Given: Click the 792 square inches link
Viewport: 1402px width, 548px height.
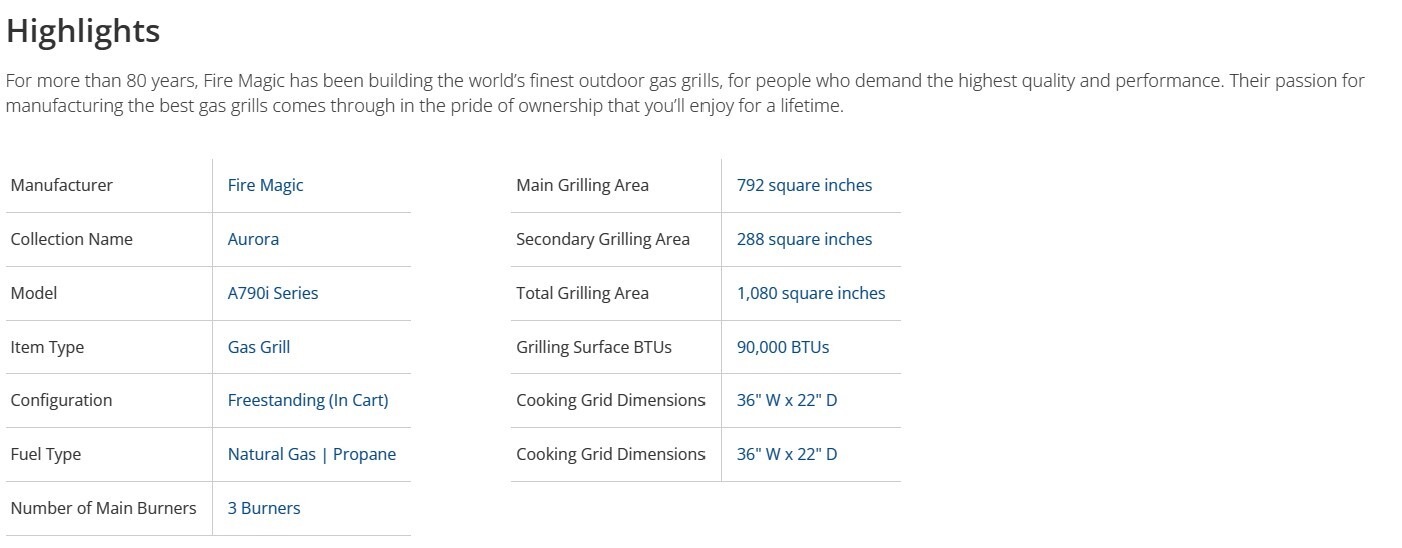Looking at the screenshot, I should (804, 185).
